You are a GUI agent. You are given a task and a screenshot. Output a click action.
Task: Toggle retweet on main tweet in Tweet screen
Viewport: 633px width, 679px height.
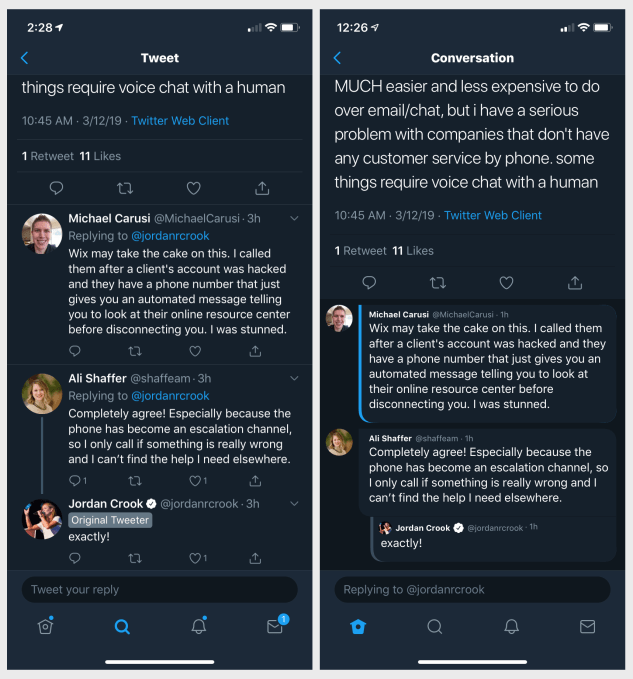click(125, 188)
